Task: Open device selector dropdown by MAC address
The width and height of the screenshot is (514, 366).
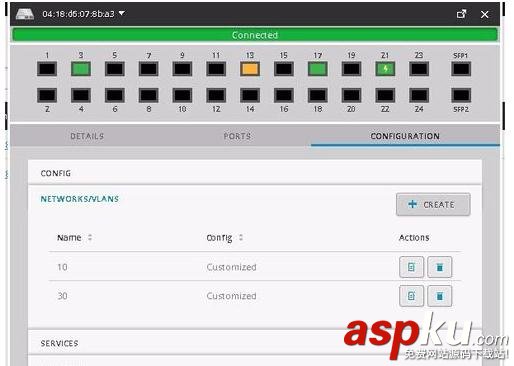Action: click(83, 14)
